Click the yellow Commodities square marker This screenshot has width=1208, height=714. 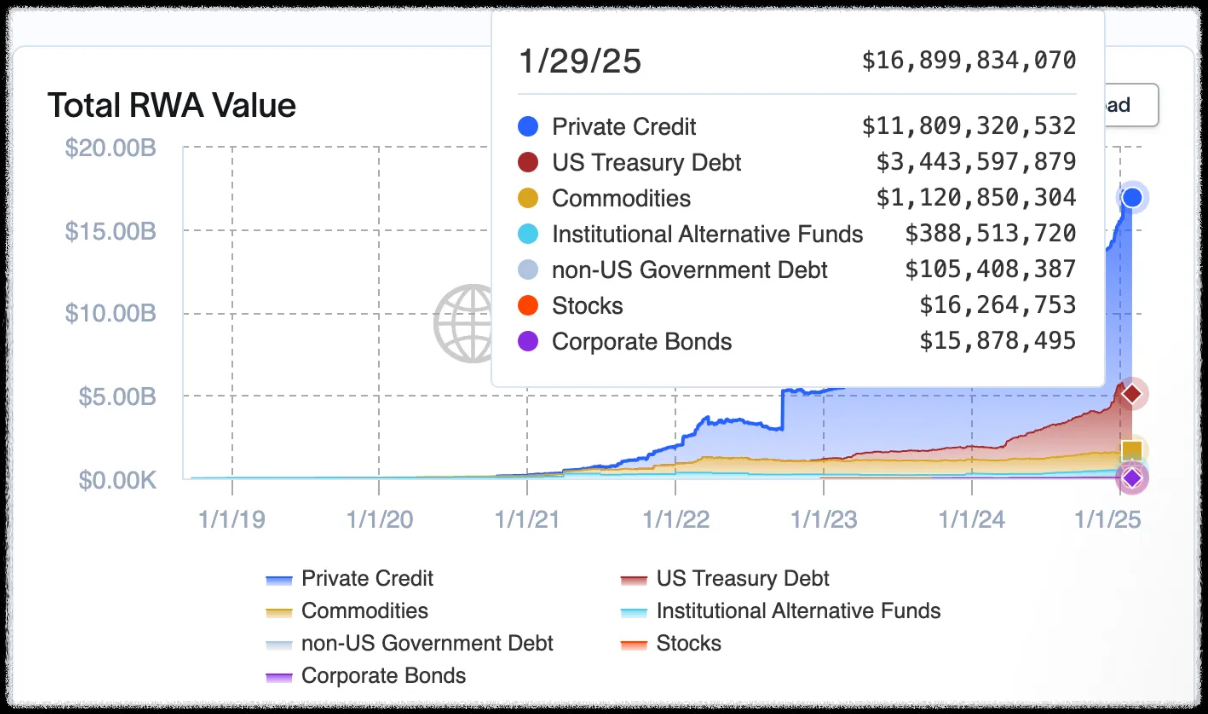pos(1131,451)
